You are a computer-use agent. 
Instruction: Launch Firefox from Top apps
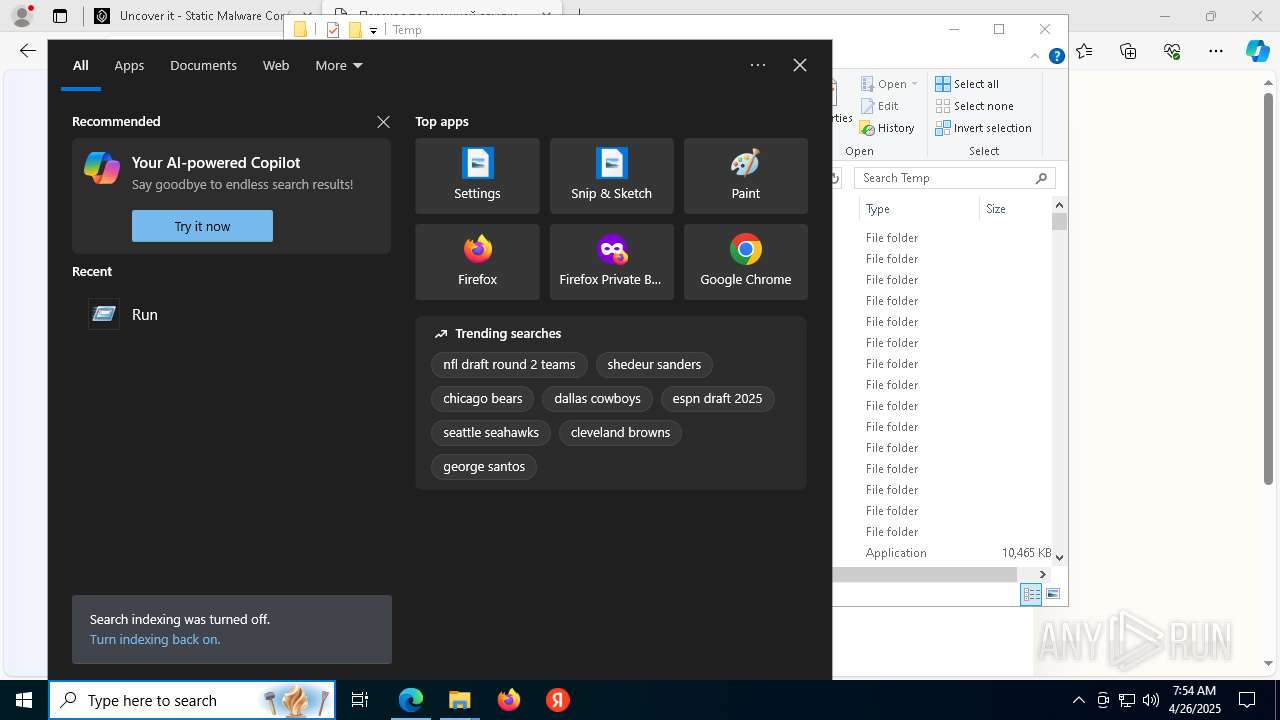477,262
